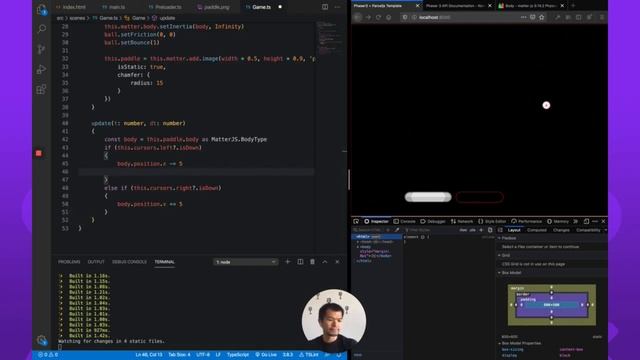
Task: Open the Computed sidebar tab
Action: pos(537,230)
